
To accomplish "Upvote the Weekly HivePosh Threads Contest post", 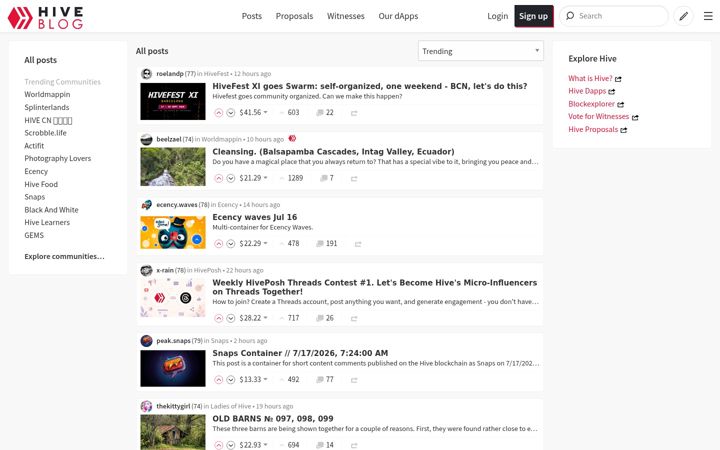I will pyautogui.click(x=219, y=318).
